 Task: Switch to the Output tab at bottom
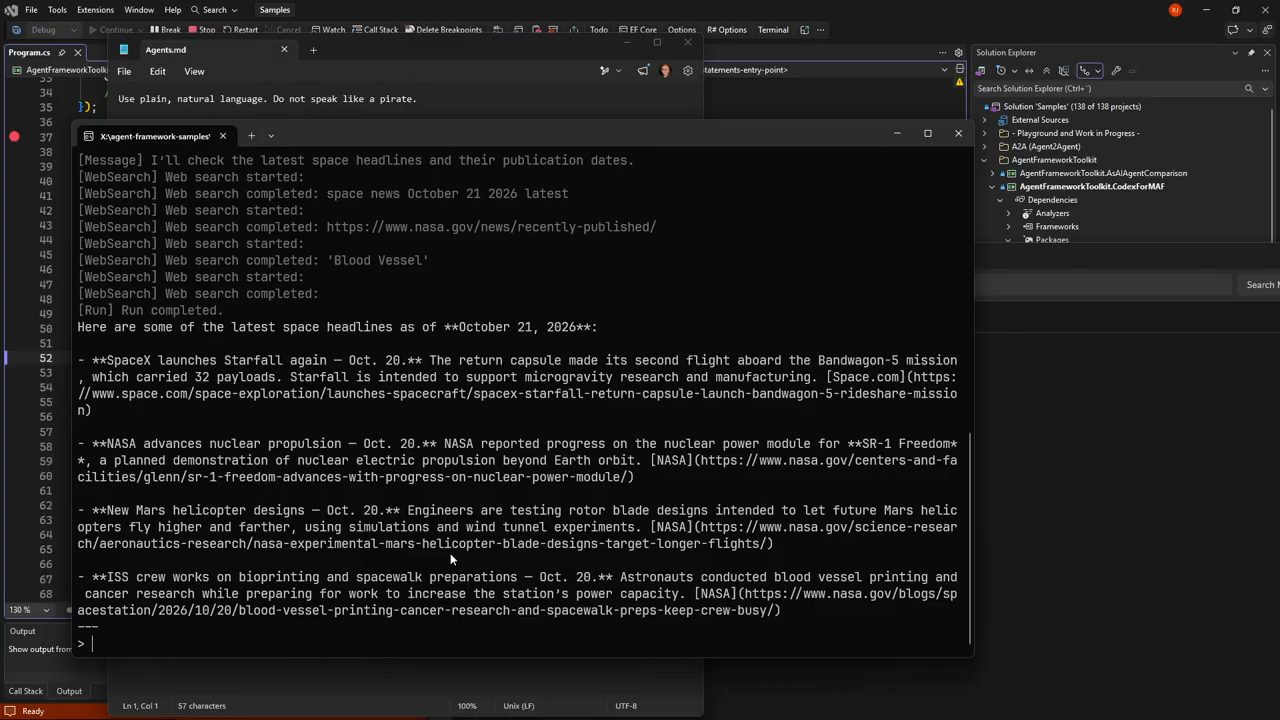coord(69,691)
